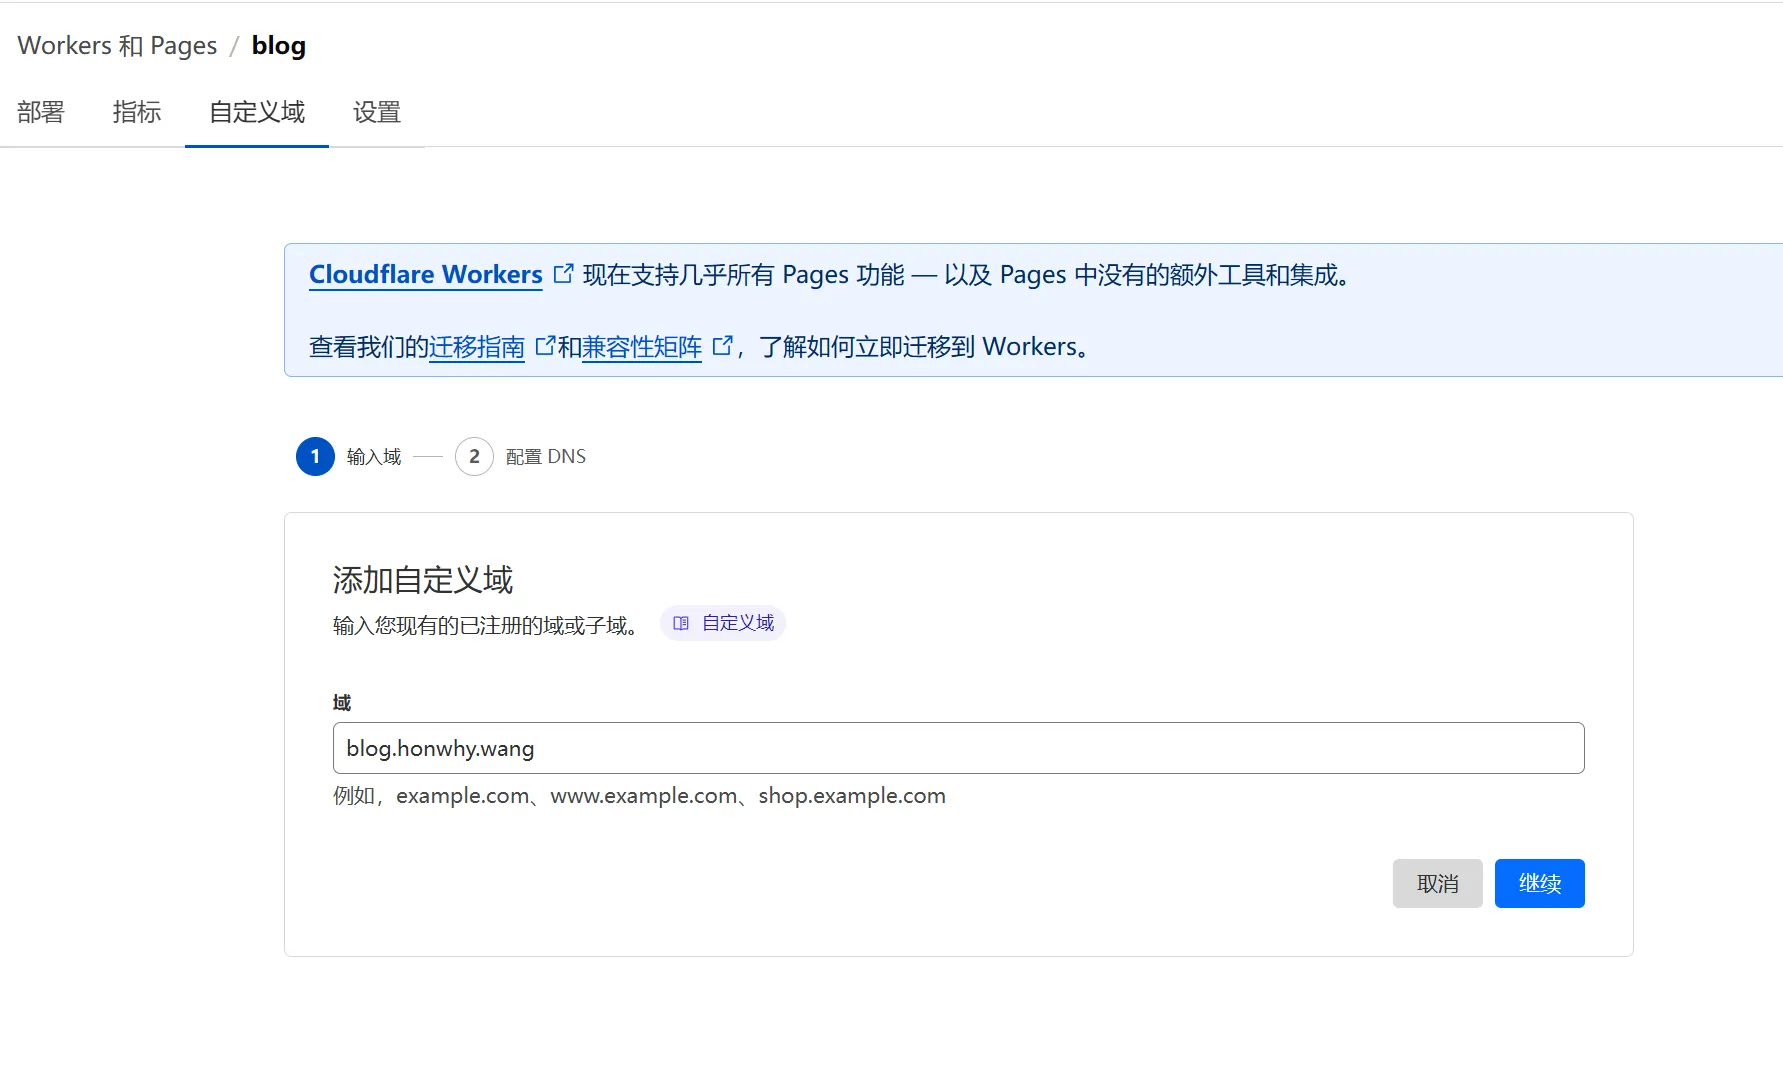
Task: Click the Workers 和 Pages breadcrumb
Action: point(117,46)
